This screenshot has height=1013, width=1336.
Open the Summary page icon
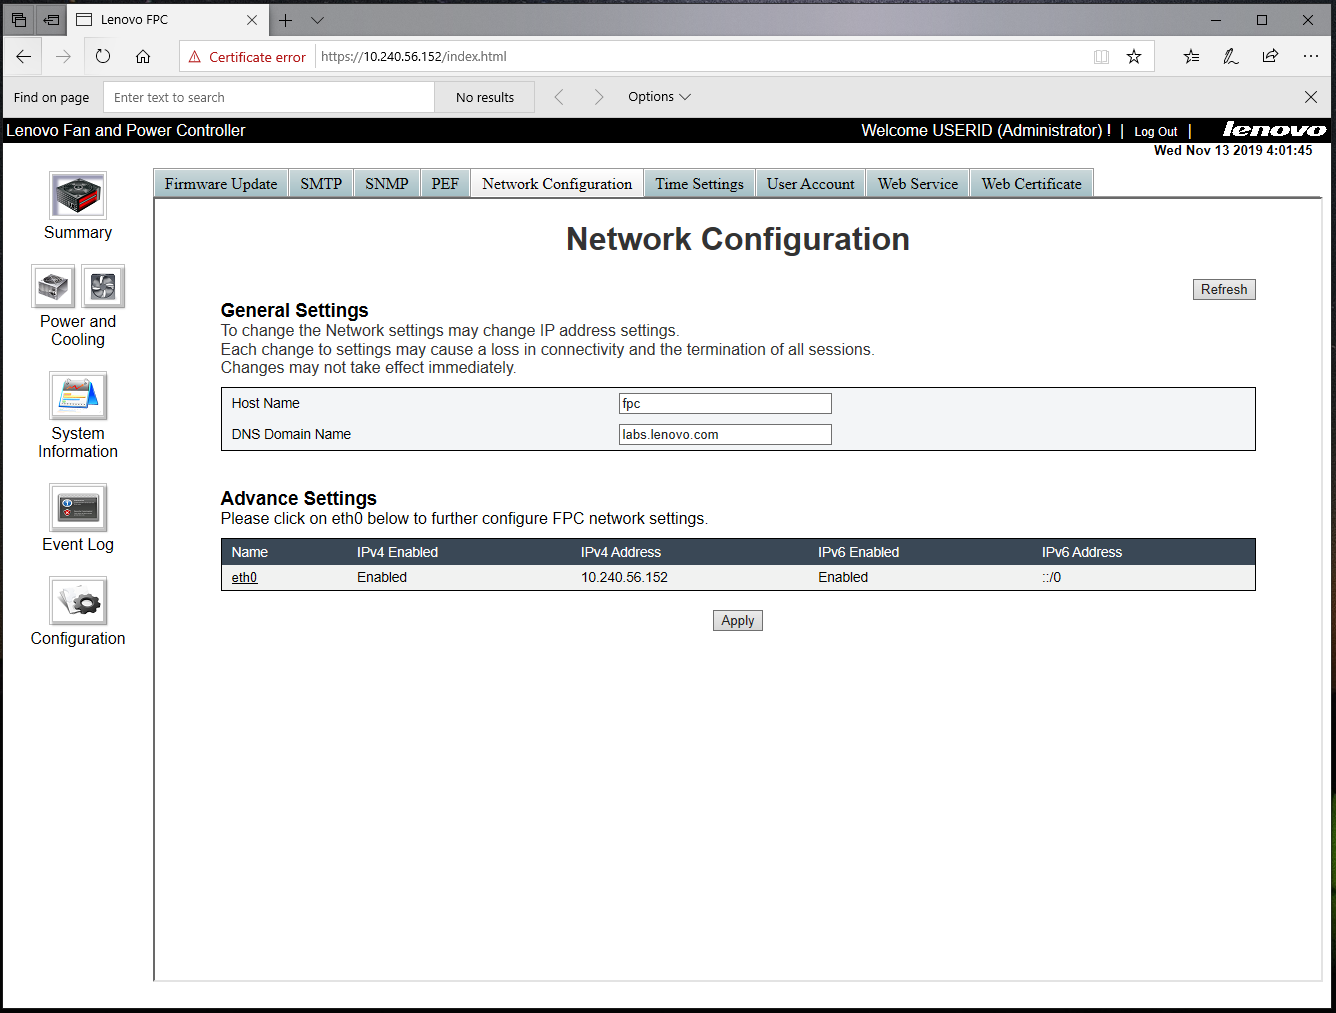78,195
